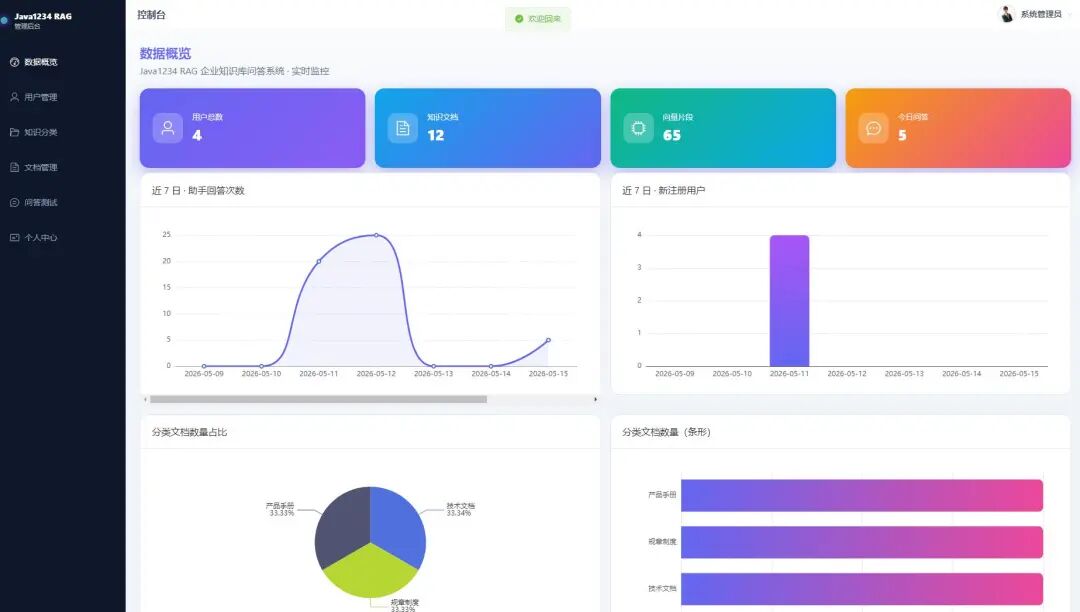Viewport: 1080px width, 612px height.
Task: Click chart title '分类文档数量占比'
Action: pos(189,432)
